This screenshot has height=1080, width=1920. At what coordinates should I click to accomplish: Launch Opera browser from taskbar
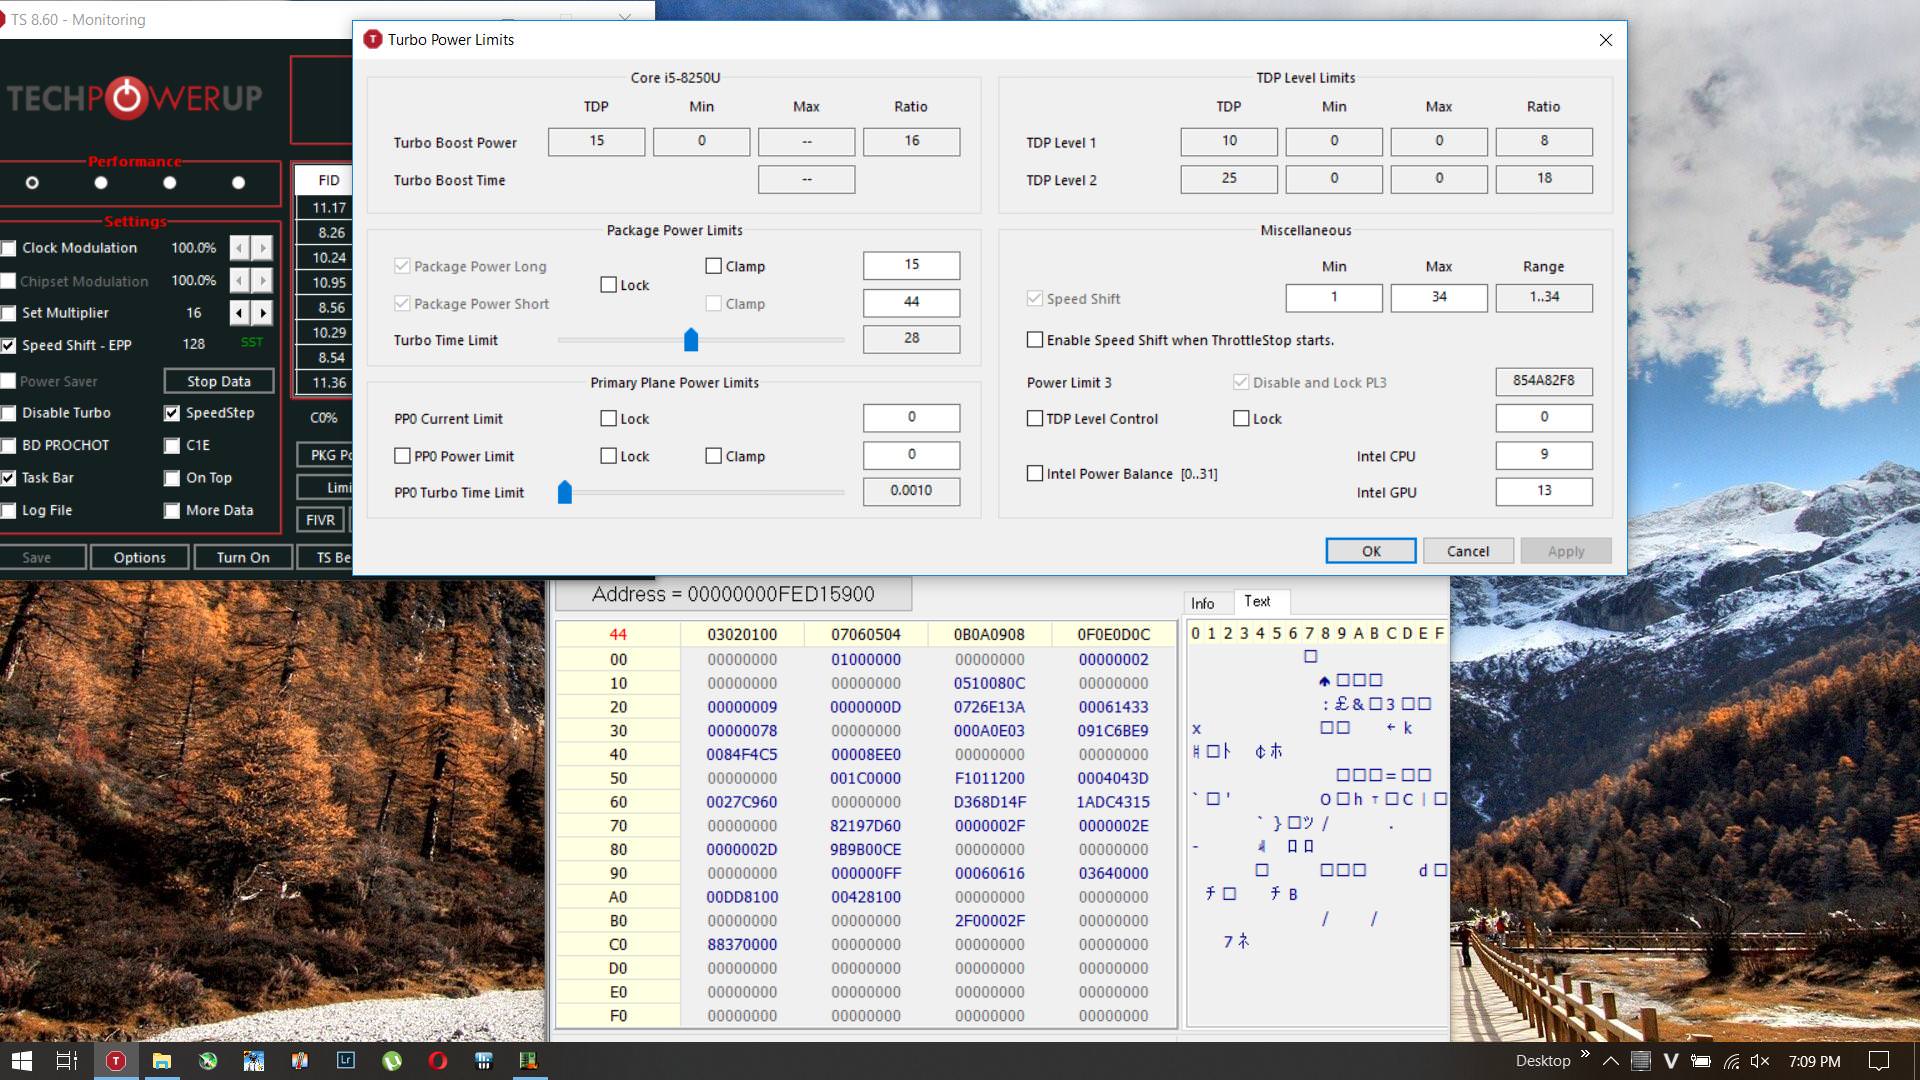click(x=438, y=1061)
